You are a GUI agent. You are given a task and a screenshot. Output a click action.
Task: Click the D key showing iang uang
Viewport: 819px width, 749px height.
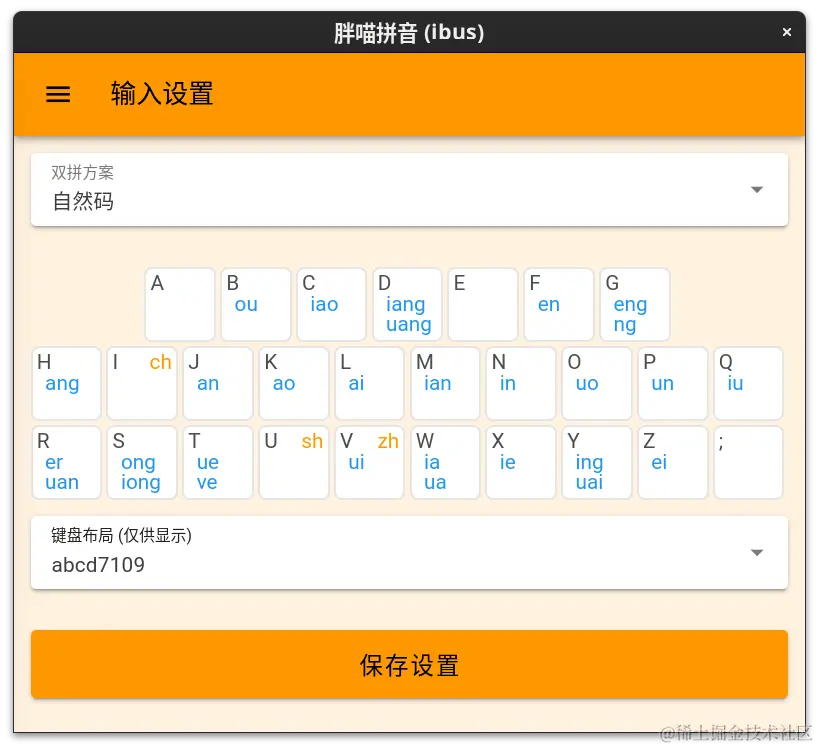coord(407,304)
